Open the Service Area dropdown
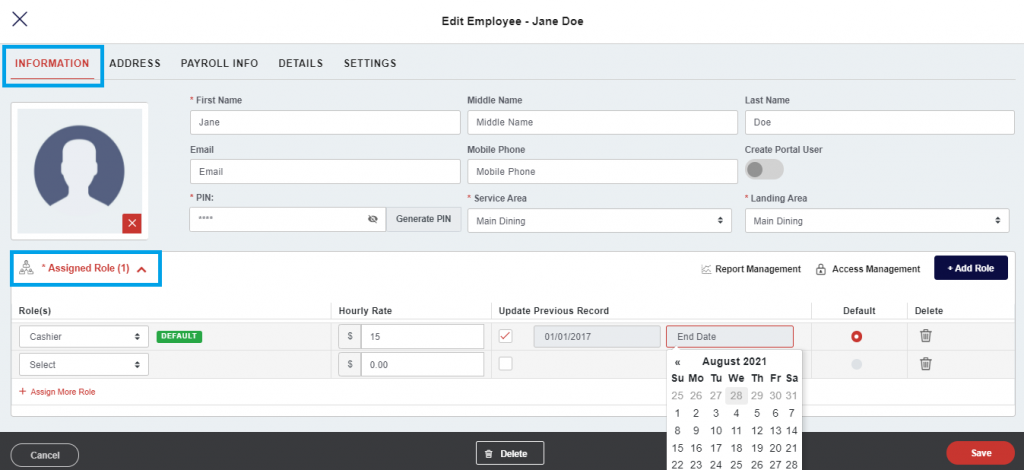This screenshot has height=470, width=1024. pyautogui.click(x=600, y=221)
